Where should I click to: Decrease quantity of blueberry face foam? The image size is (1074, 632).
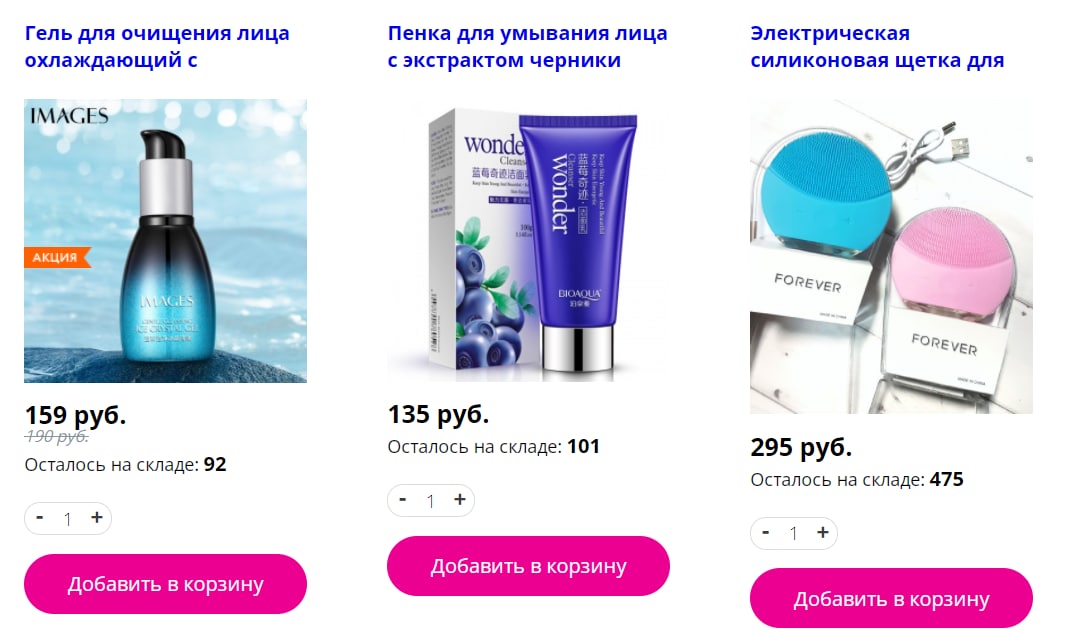point(403,500)
